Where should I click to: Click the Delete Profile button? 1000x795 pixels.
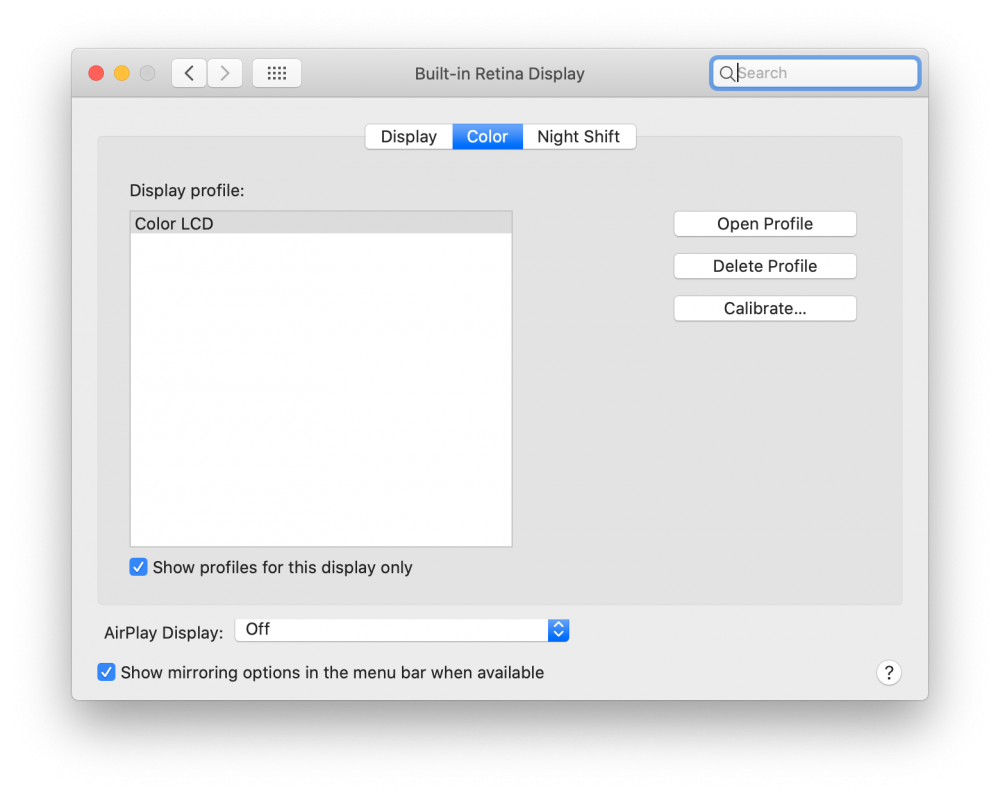click(x=764, y=266)
